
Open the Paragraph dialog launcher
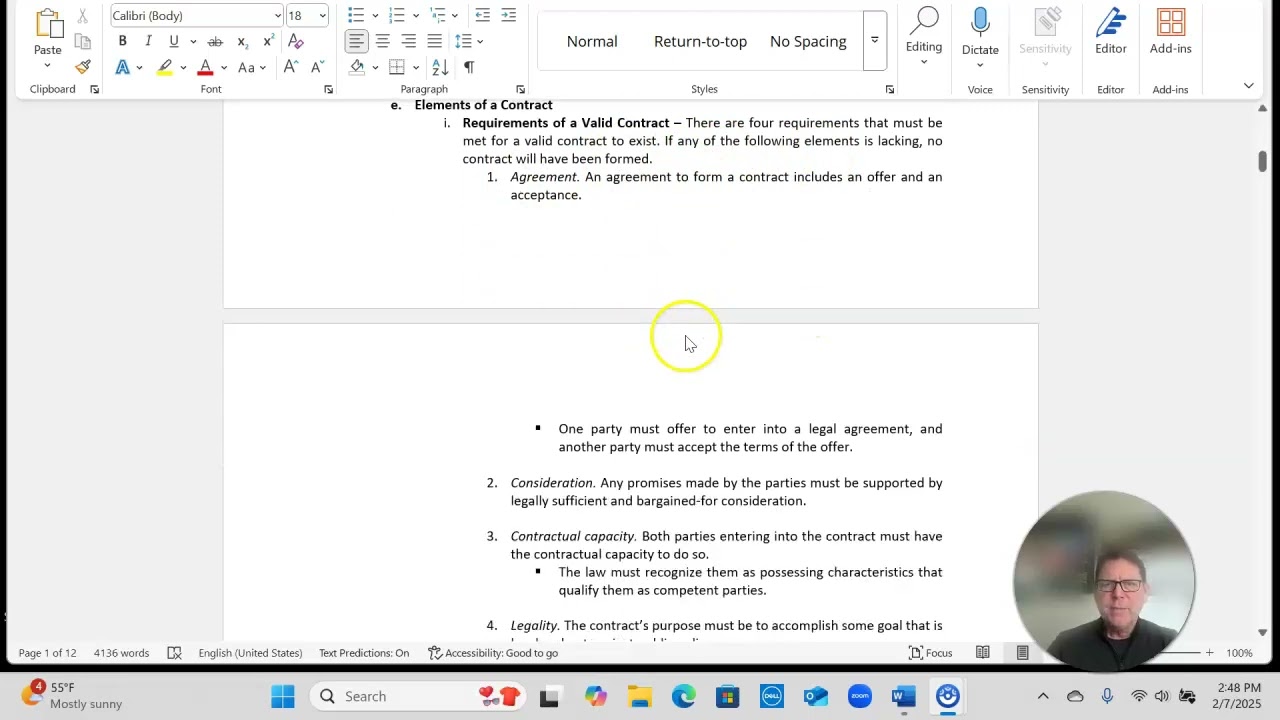[x=520, y=90]
